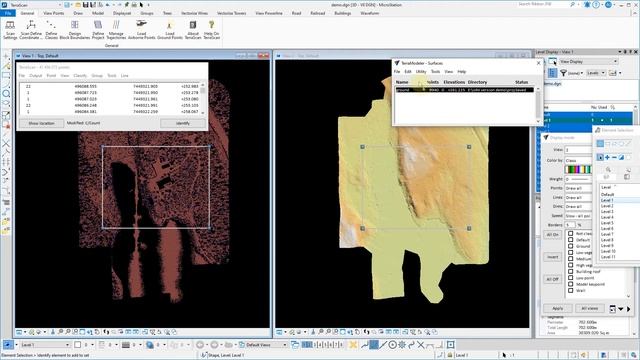Open Define Project tool

98,30
